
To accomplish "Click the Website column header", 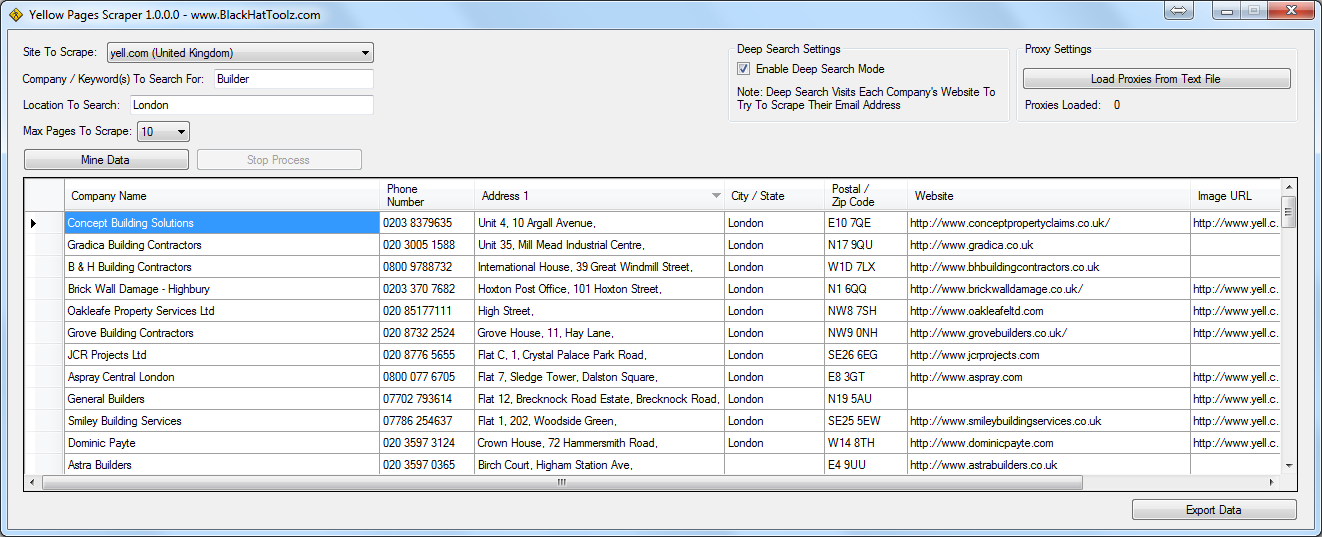I will (1048, 196).
